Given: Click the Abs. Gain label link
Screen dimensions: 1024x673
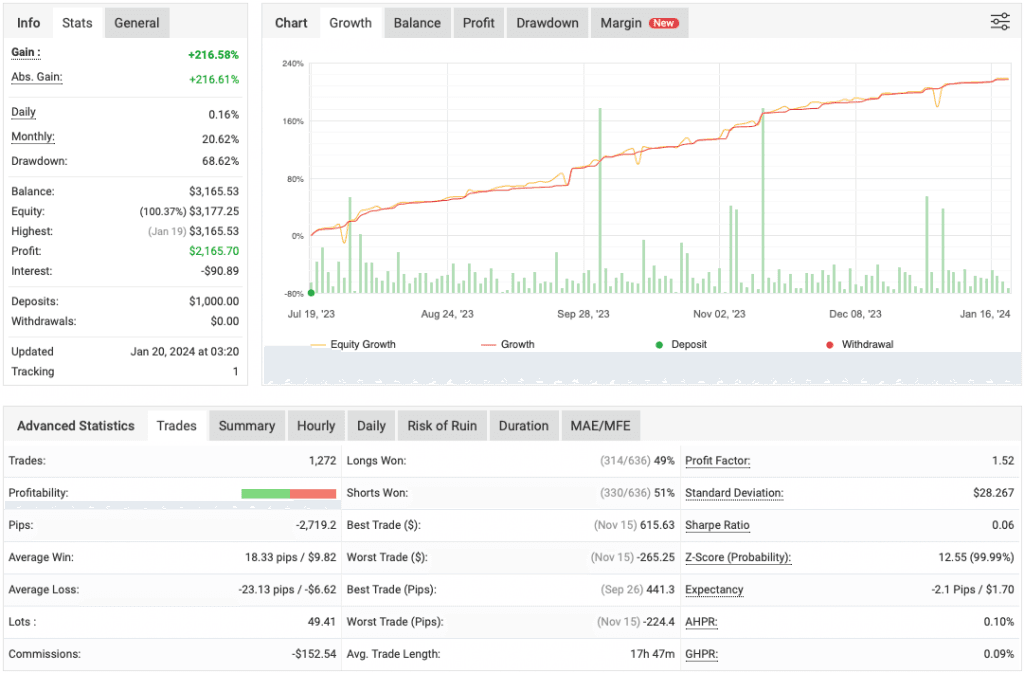Looking at the screenshot, I should [34, 78].
